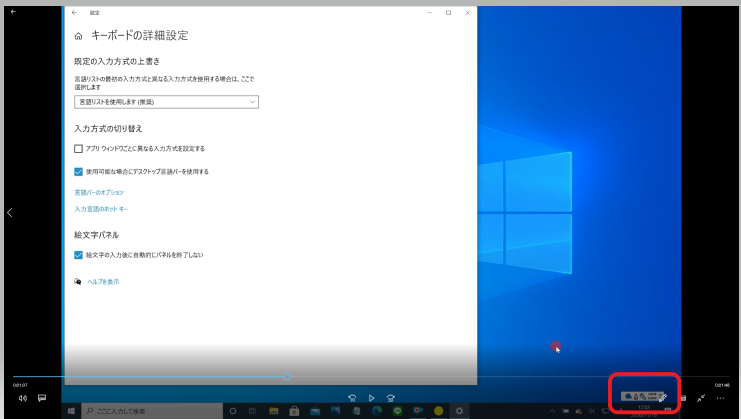Skip backward using the rewind icon
The image size is (741, 419).
(x=352, y=398)
